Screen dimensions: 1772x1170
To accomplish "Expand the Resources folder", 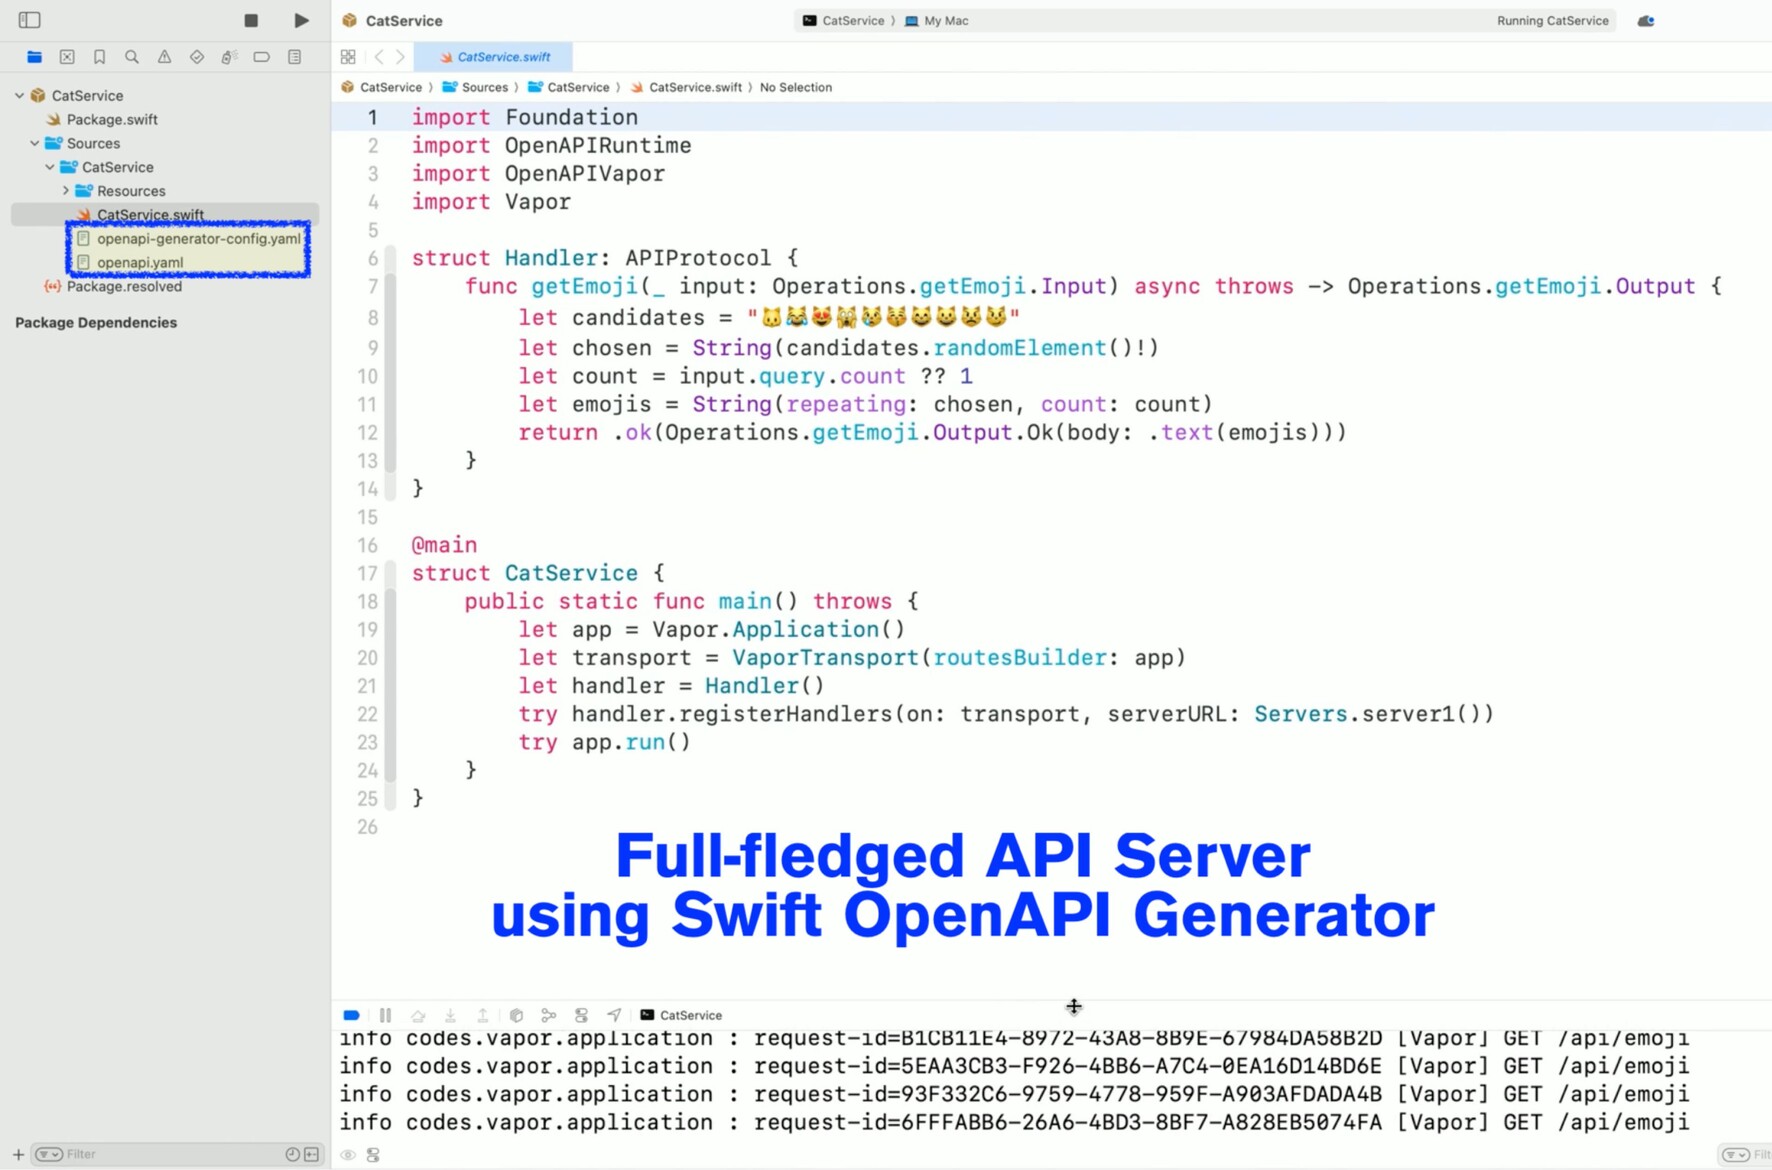I will coord(66,191).
